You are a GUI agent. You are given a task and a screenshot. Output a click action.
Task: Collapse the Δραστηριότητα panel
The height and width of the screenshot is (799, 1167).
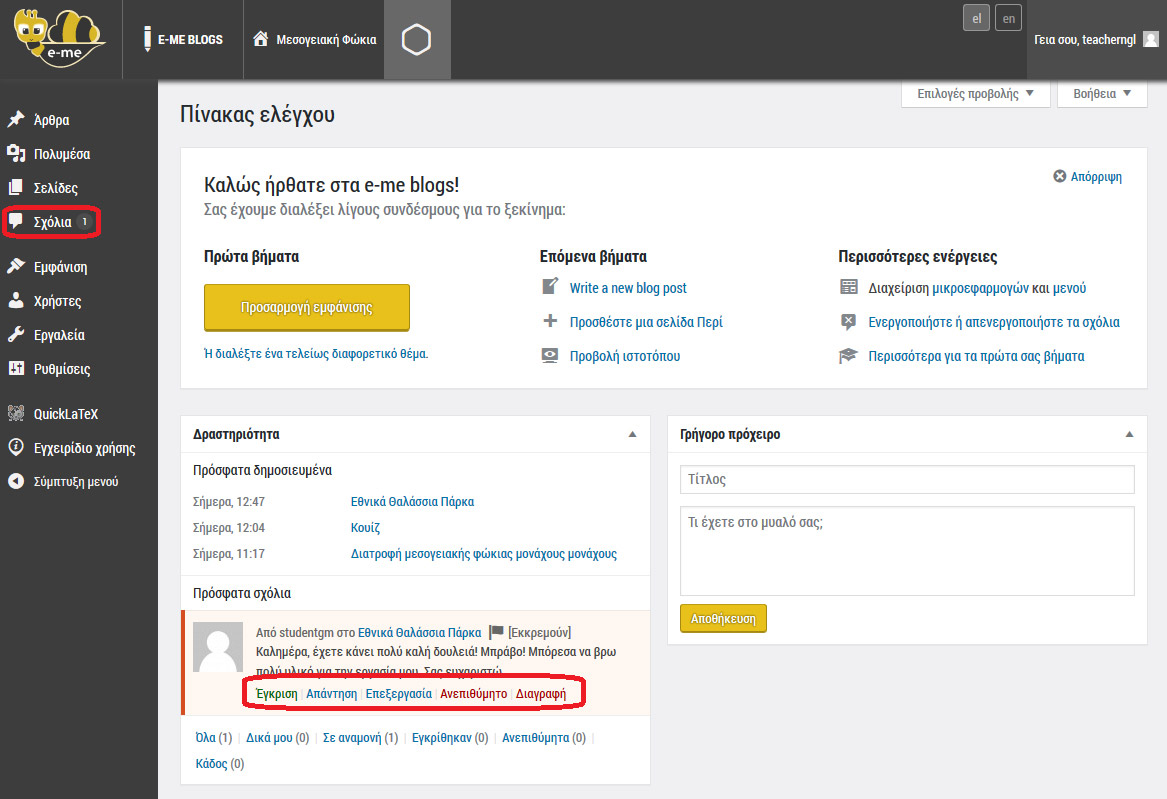tap(633, 434)
